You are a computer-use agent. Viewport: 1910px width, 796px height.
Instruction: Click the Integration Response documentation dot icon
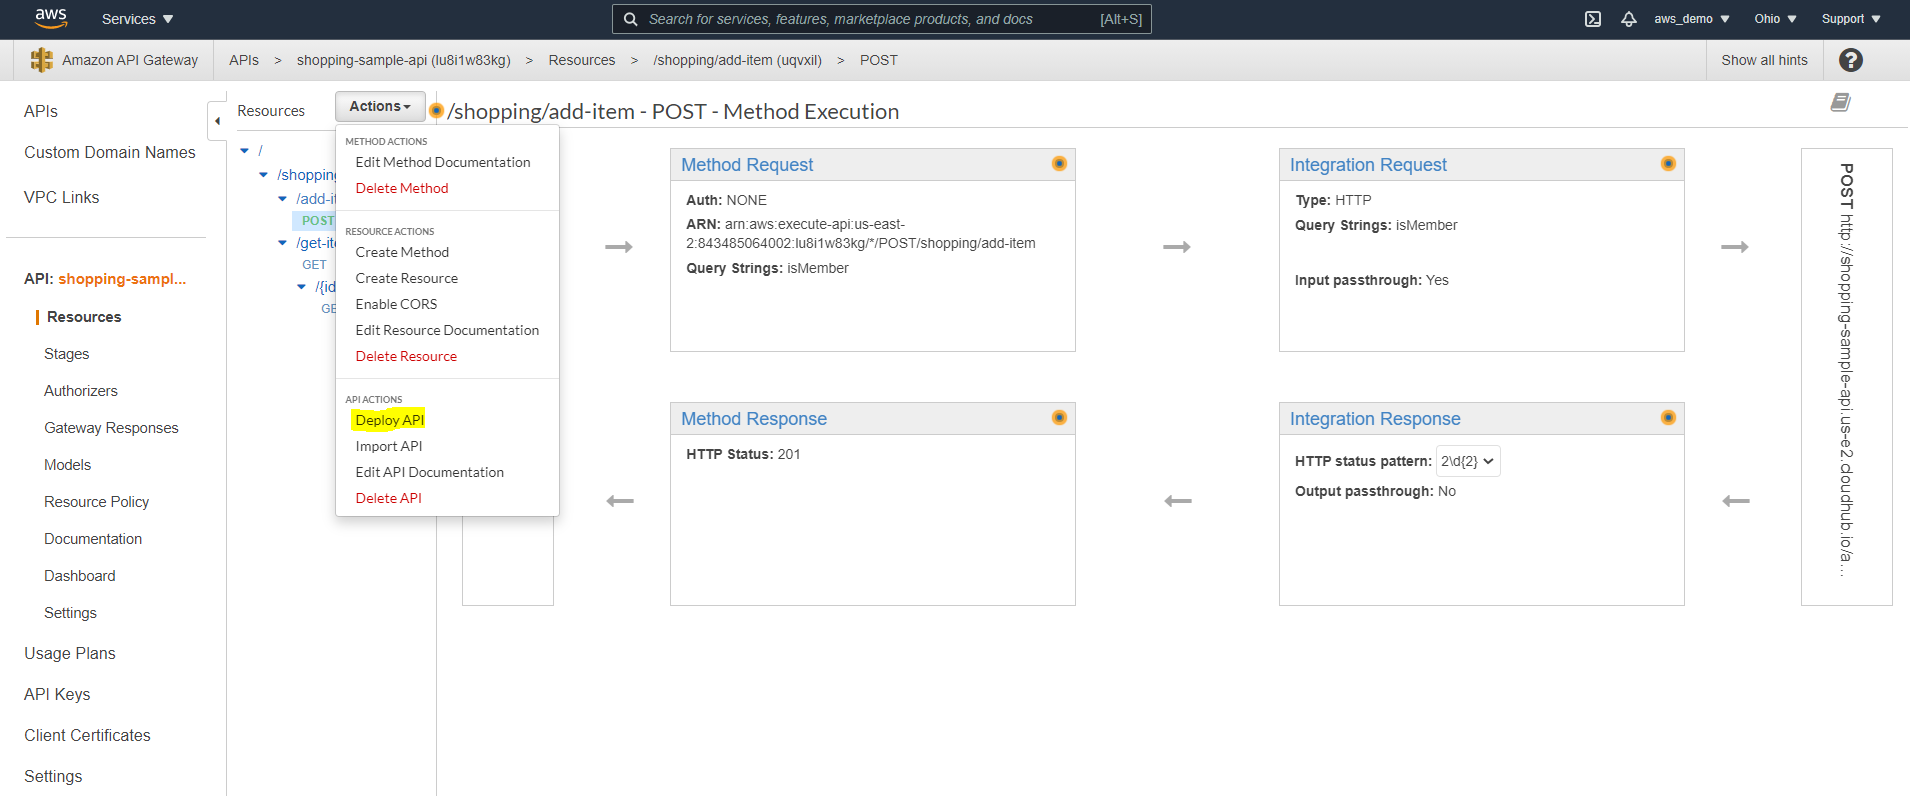click(1668, 418)
